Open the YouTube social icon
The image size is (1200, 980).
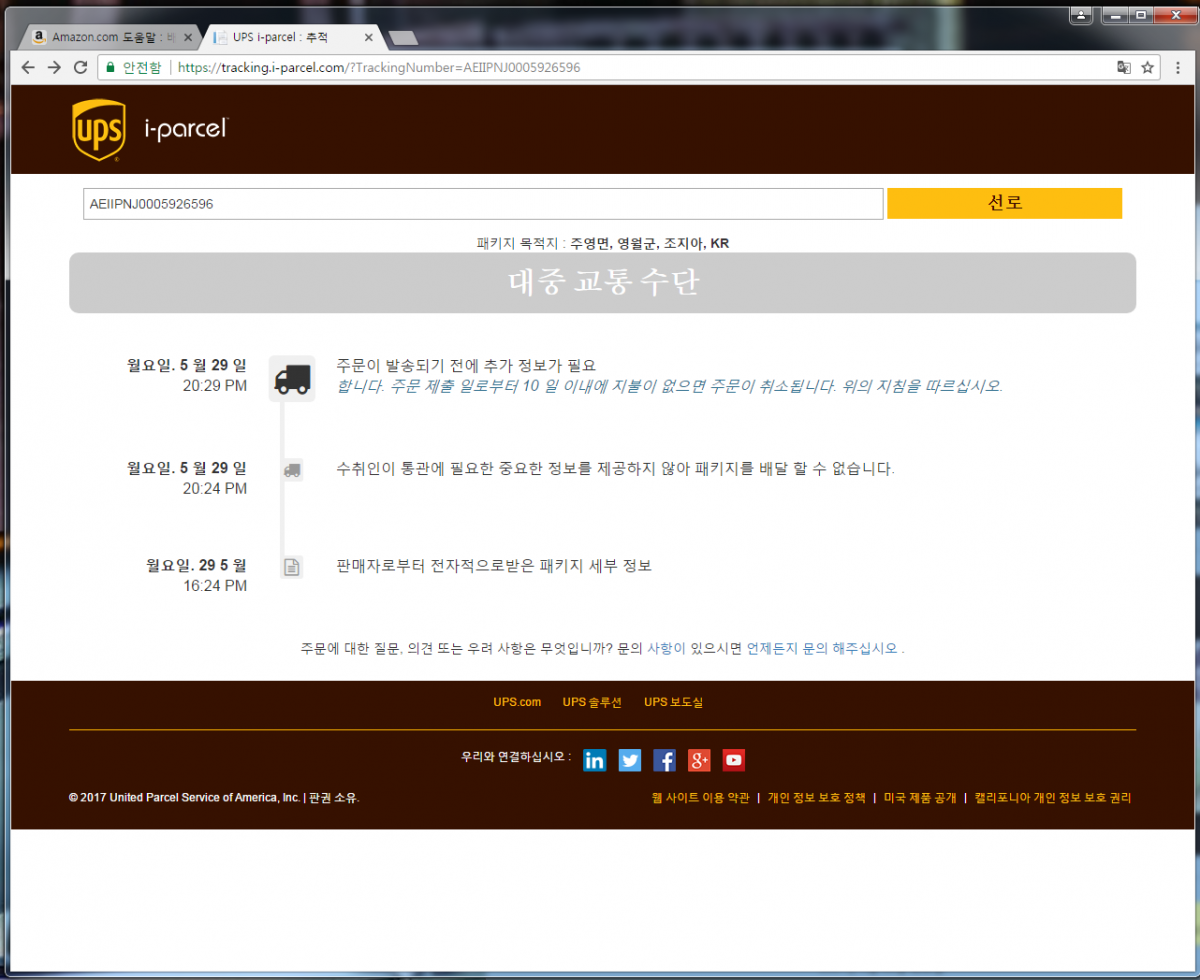(734, 760)
